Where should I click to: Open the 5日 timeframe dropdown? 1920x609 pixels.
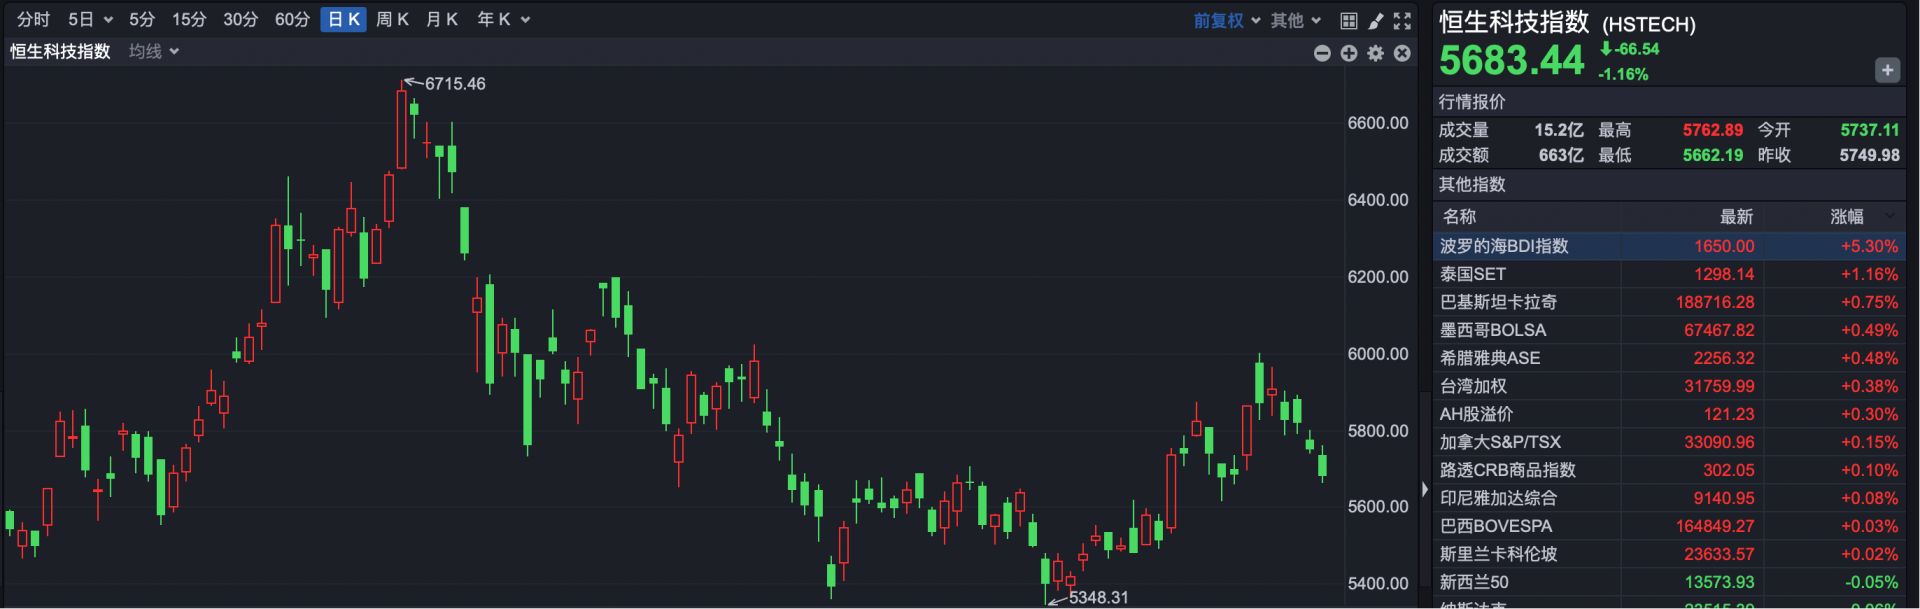[x=90, y=19]
